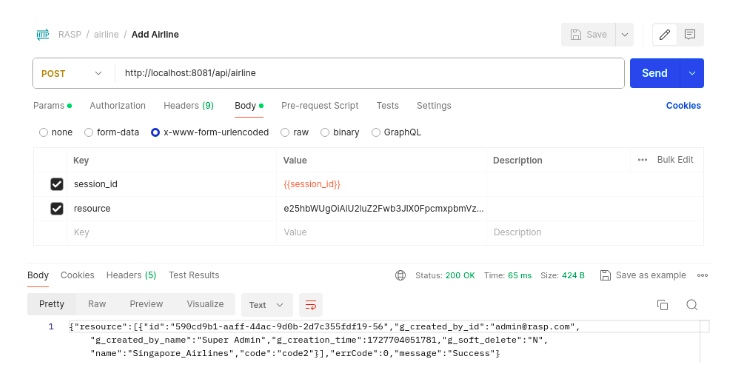Expand the Send button options arrow
Viewport: 733px width, 377px height.
pyautogui.click(x=692, y=73)
